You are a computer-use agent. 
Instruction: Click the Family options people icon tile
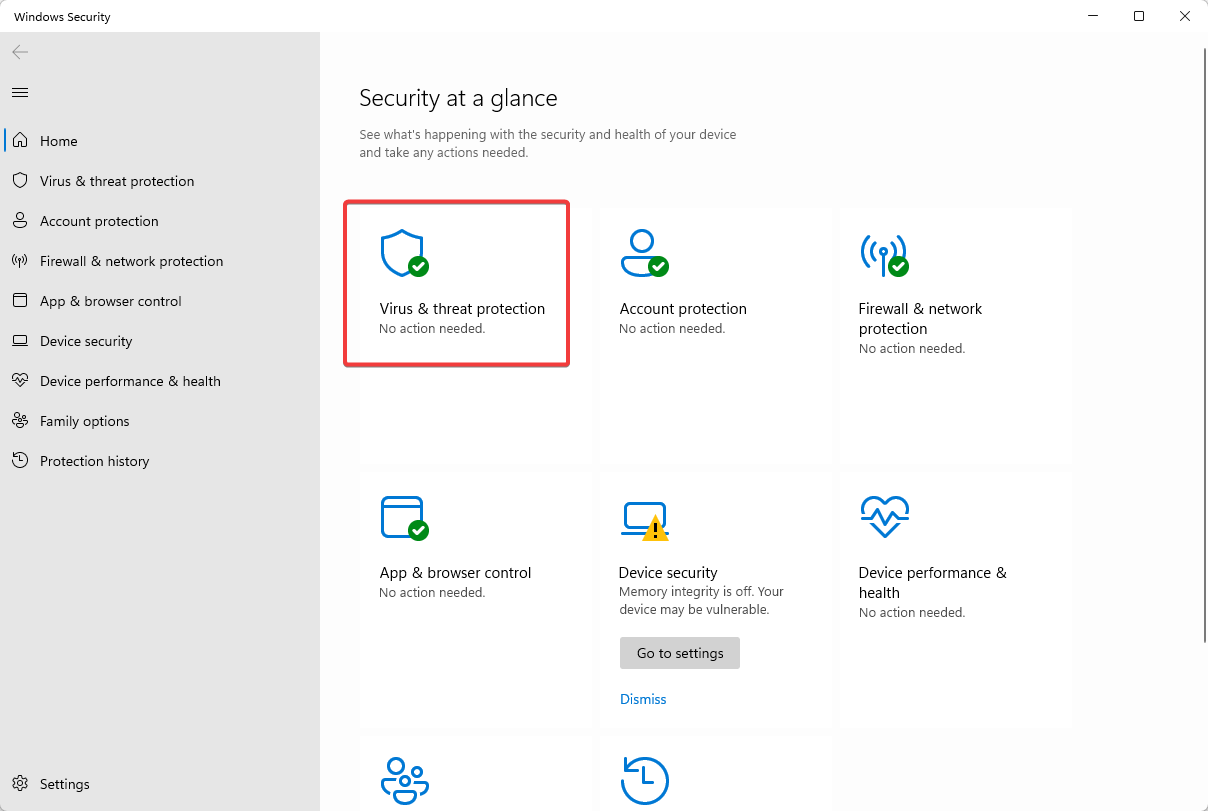pyautogui.click(x=404, y=779)
